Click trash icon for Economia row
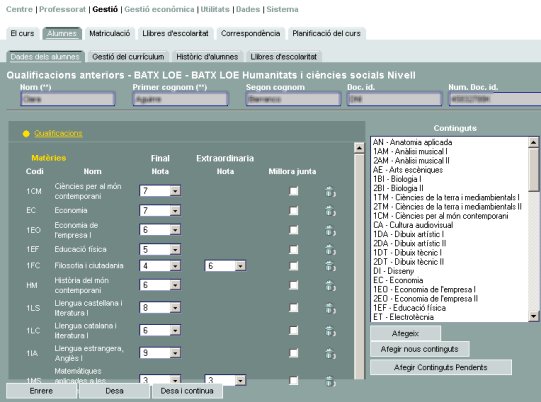This screenshot has height=402, width=541. click(330, 211)
